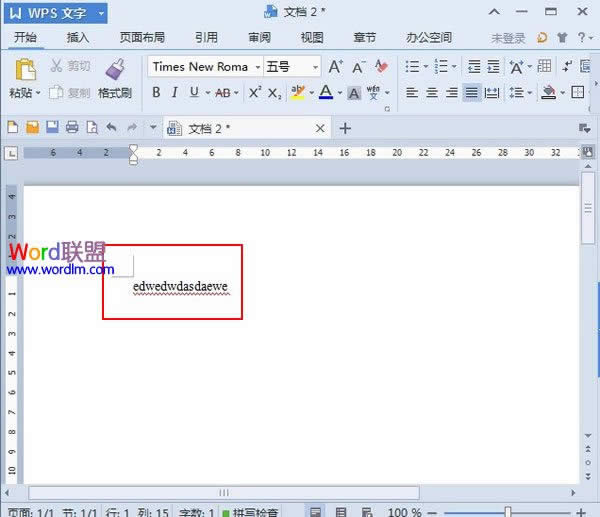Click the Print icon in quick toolbar
Screen dimensions: 600x517
[x=71, y=128]
